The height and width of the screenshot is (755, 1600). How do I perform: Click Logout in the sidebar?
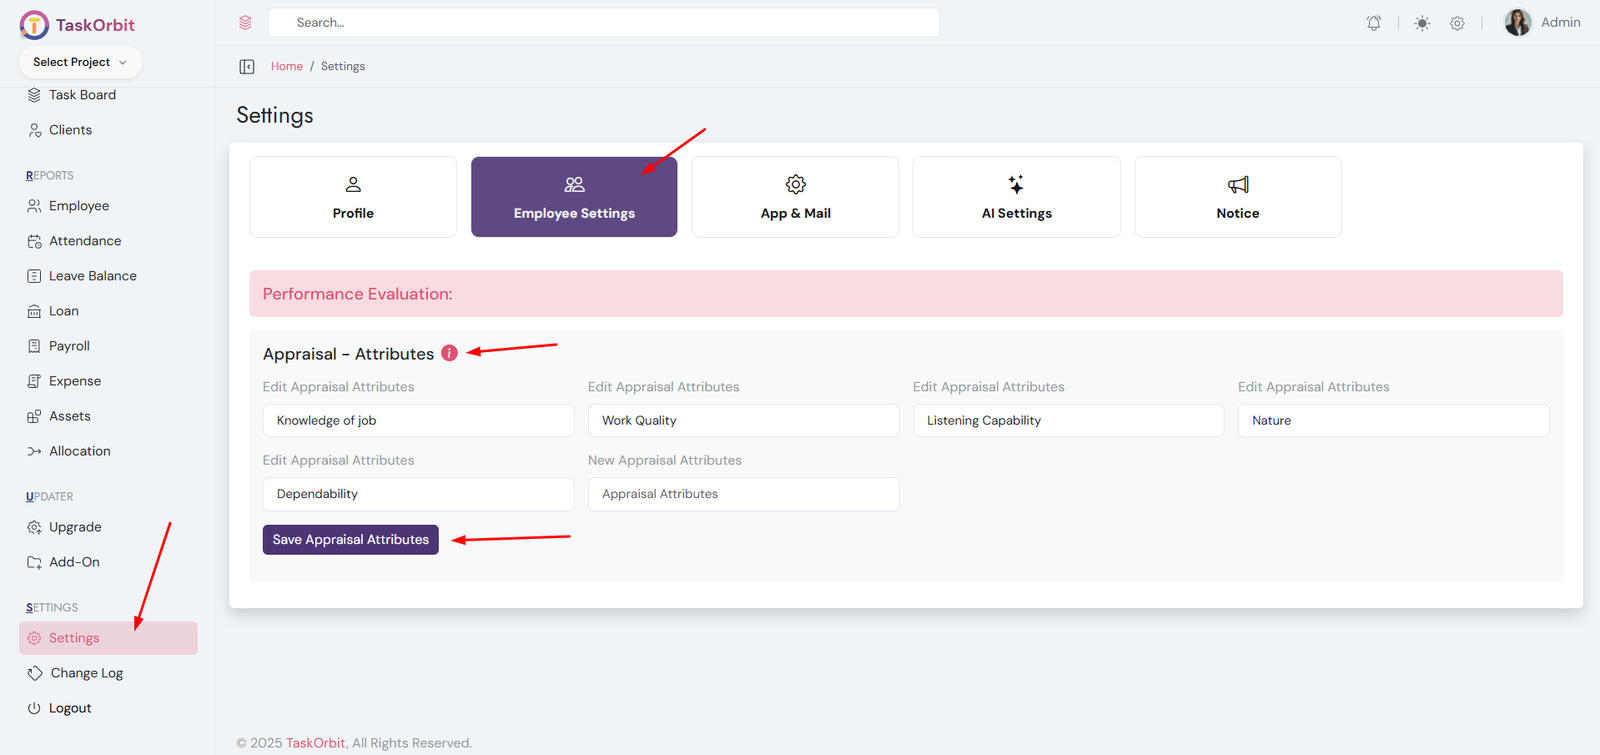tap(69, 708)
